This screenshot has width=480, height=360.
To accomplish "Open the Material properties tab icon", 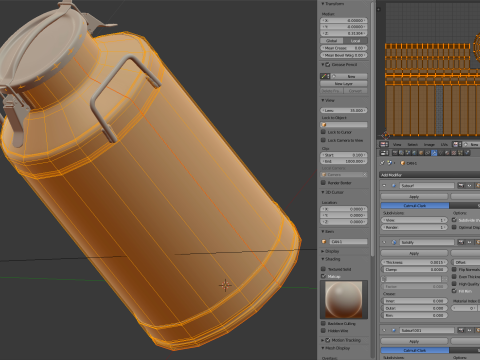I will click(447, 153).
